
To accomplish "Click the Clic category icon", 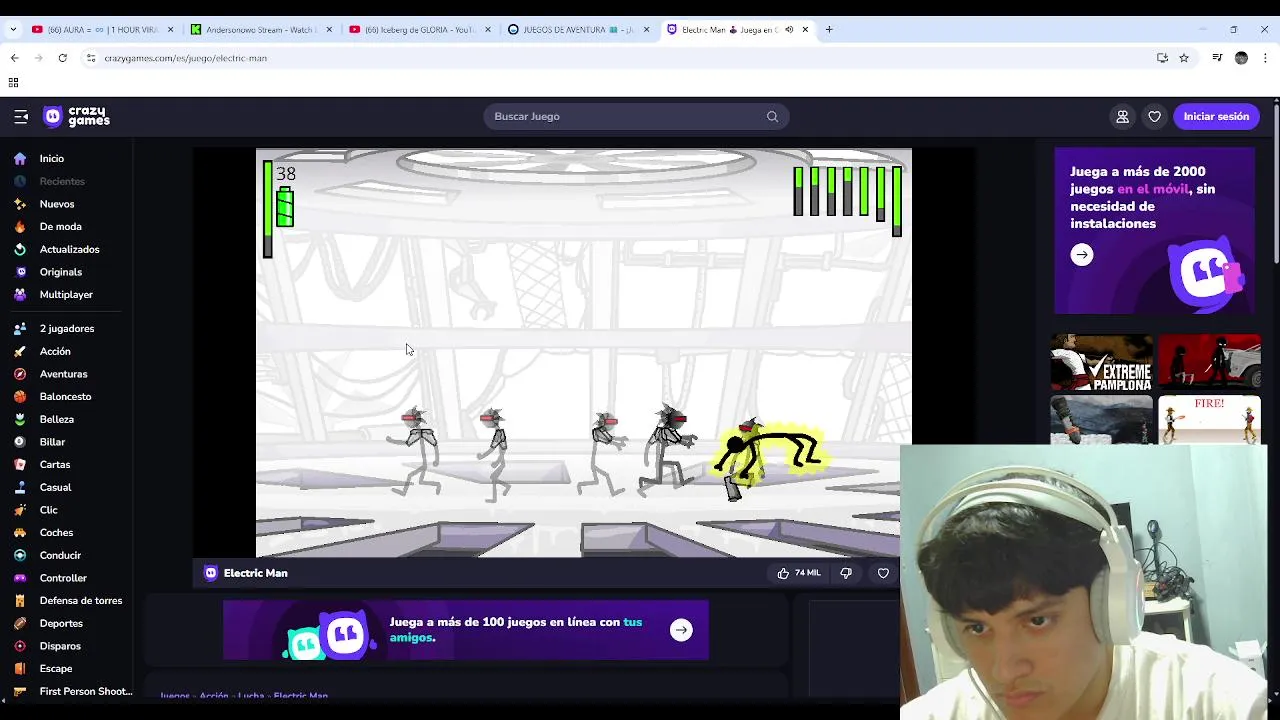I will coord(20,510).
